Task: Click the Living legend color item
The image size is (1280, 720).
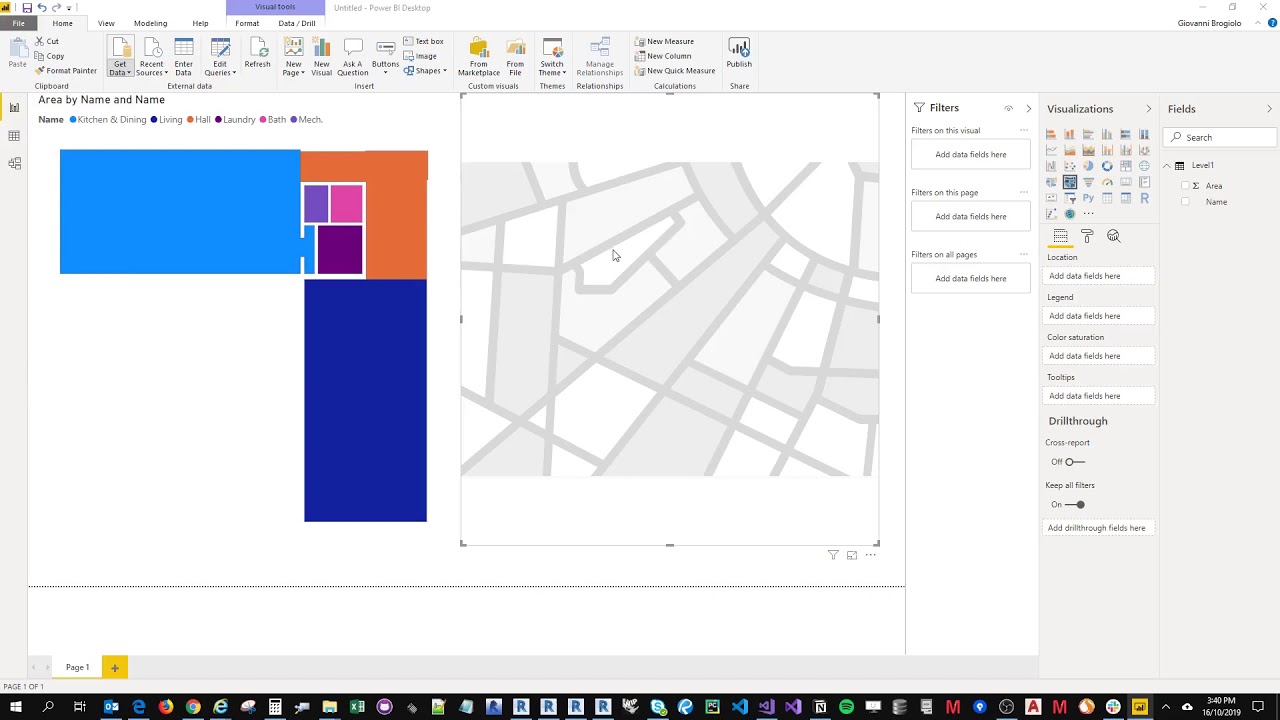Action: tap(166, 120)
